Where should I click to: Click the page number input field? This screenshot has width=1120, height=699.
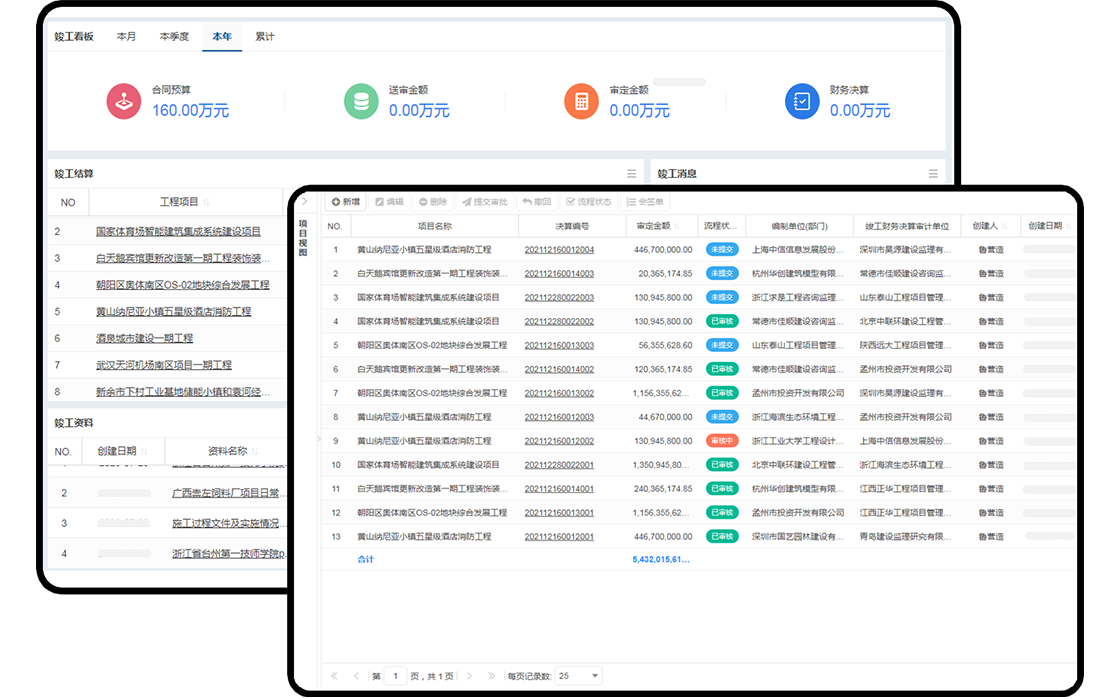click(x=396, y=677)
